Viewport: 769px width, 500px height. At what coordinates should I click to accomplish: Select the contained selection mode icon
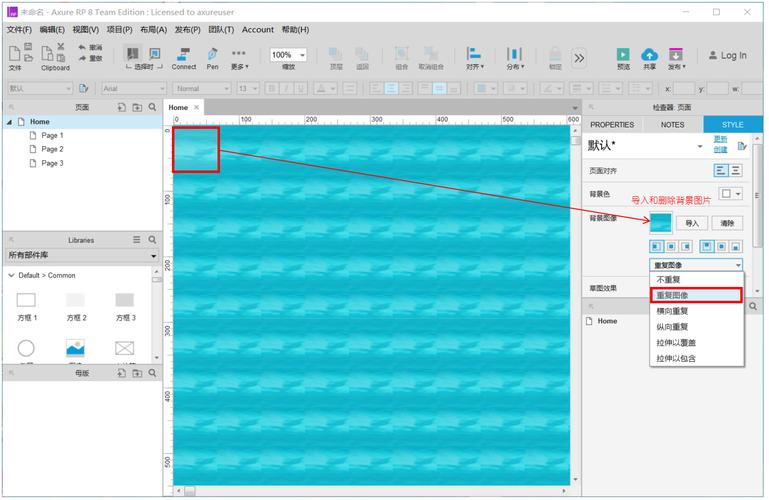pyautogui.click(x=155, y=53)
